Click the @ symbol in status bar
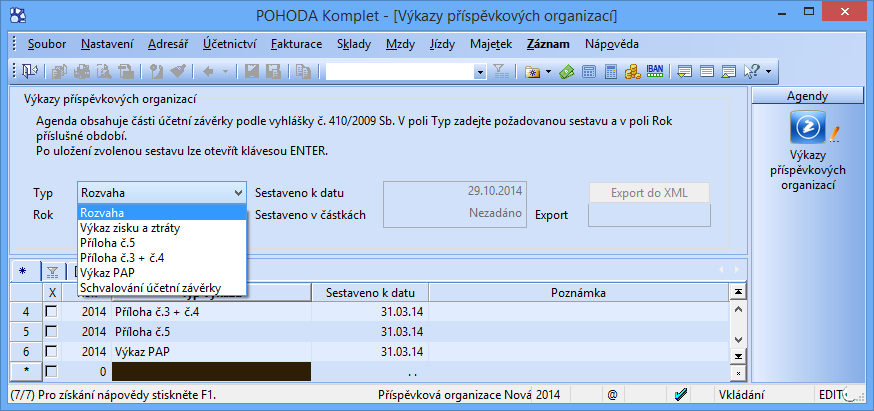Image resolution: width=874 pixels, height=411 pixels. [x=613, y=395]
